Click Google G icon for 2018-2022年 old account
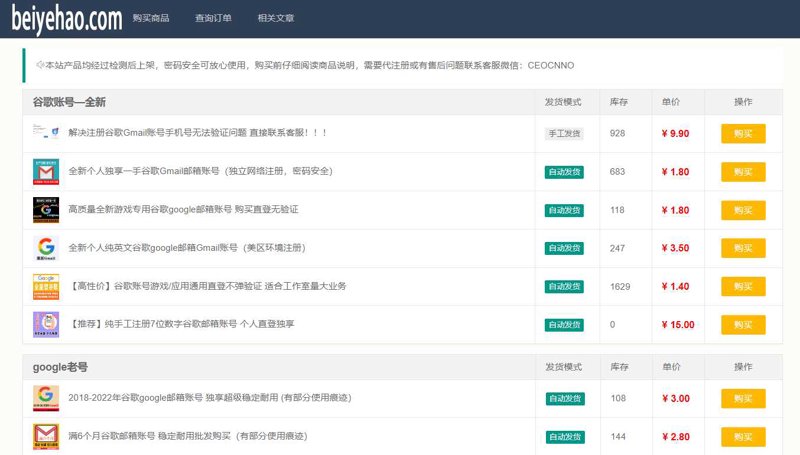This screenshot has height=455, width=800. [x=46, y=398]
